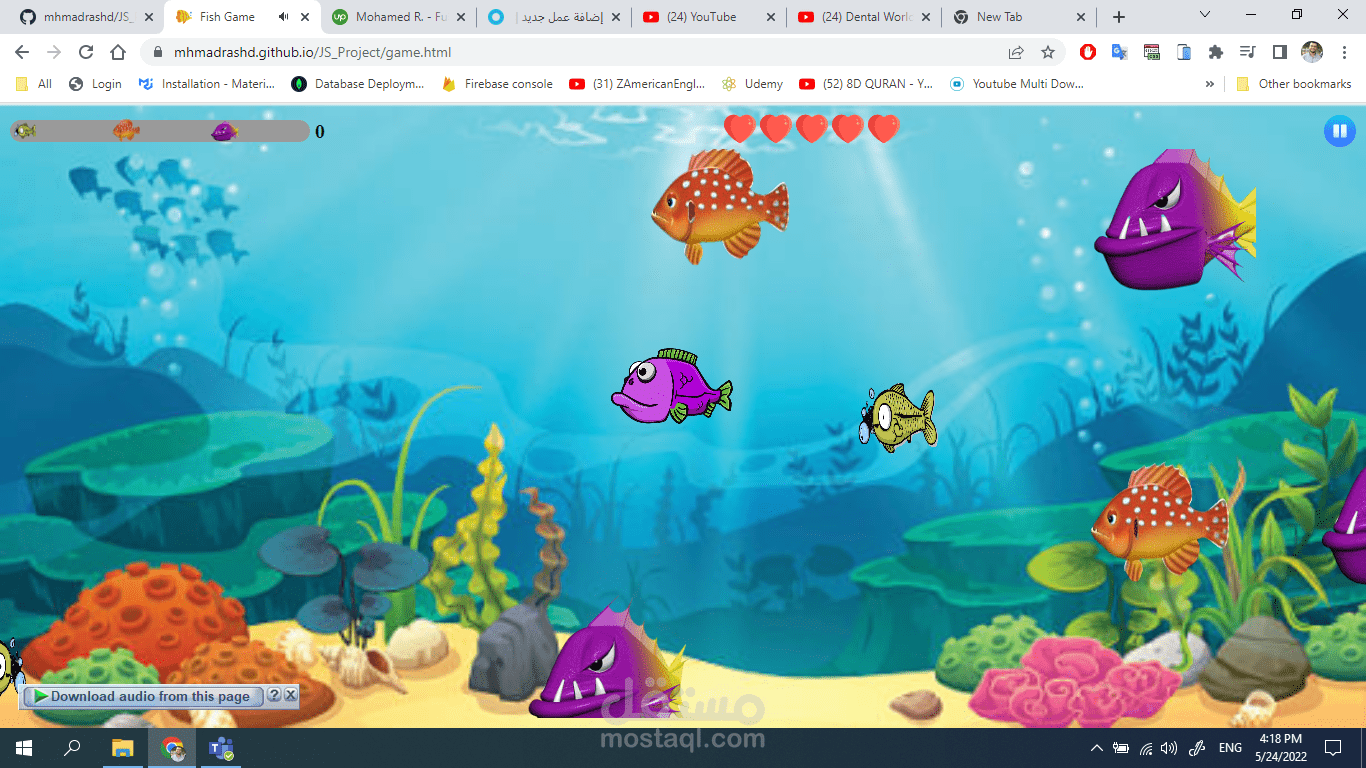Click the small yellow-green fish
The image size is (1366, 768).
click(x=897, y=417)
